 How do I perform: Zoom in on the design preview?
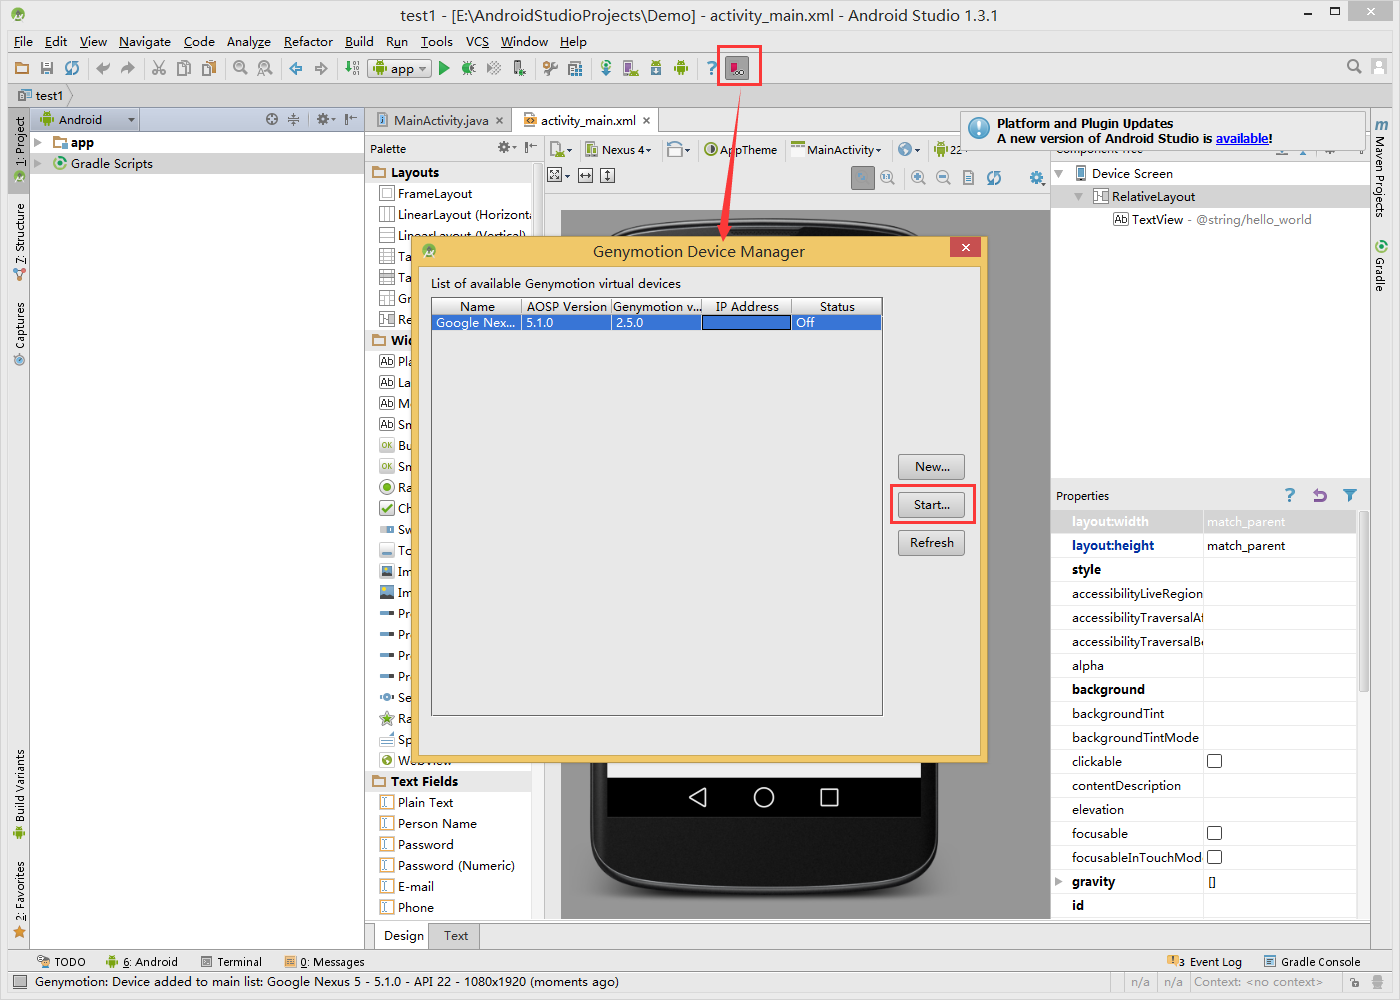coord(918,177)
